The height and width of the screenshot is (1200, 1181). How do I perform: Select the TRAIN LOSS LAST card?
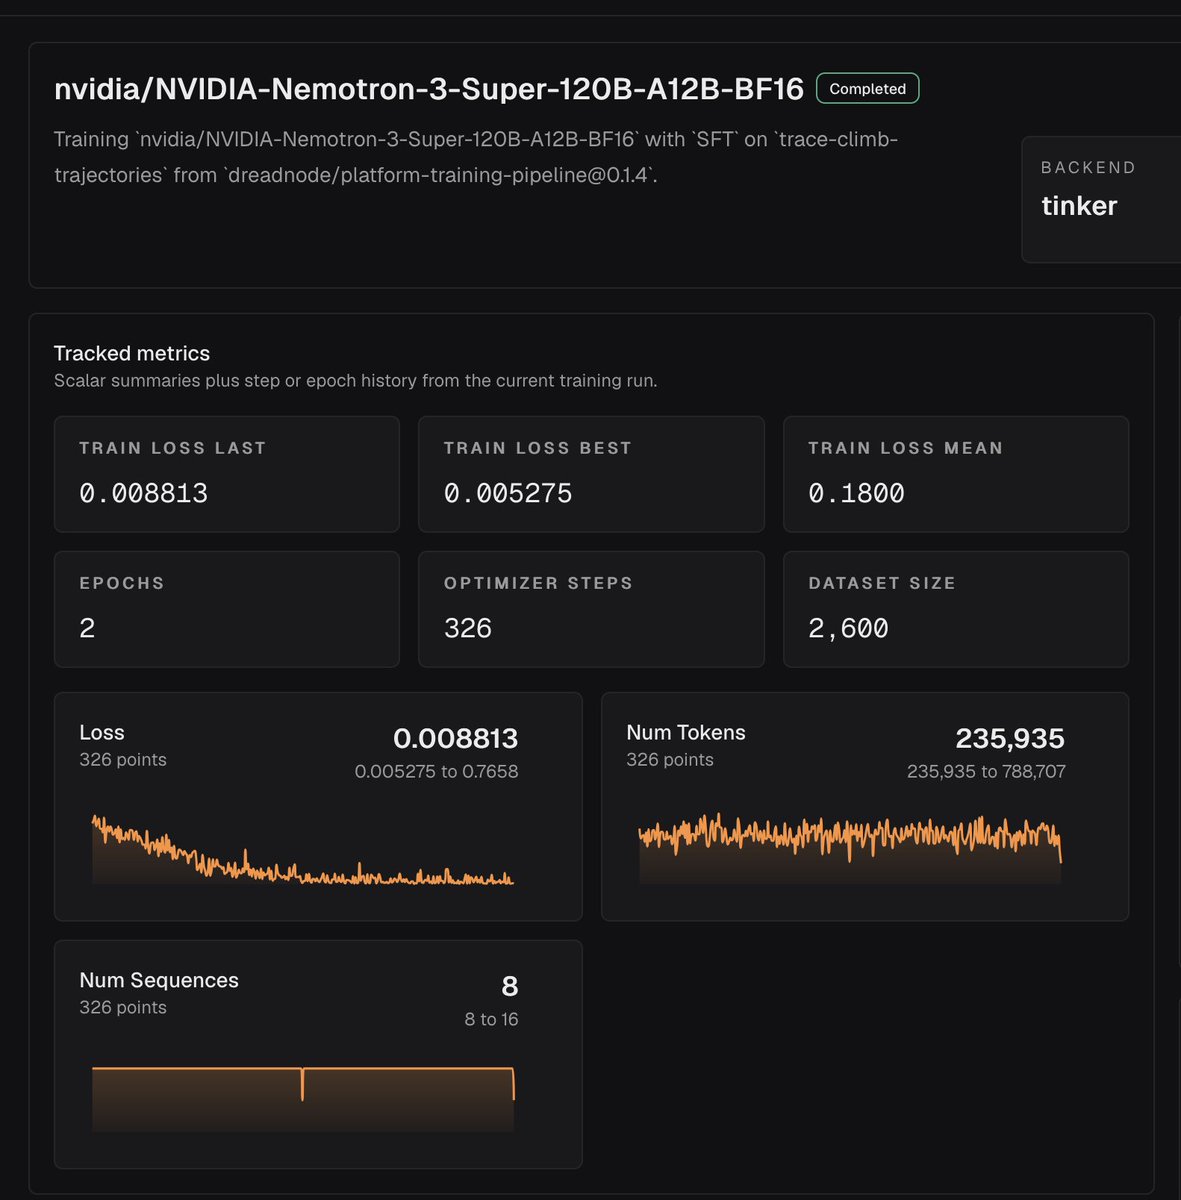tap(226, 474)
